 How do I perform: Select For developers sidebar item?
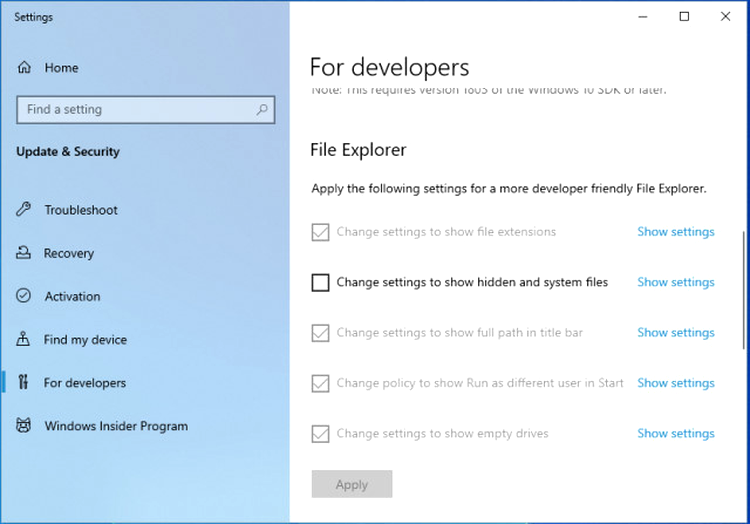(x=85, y=382)
